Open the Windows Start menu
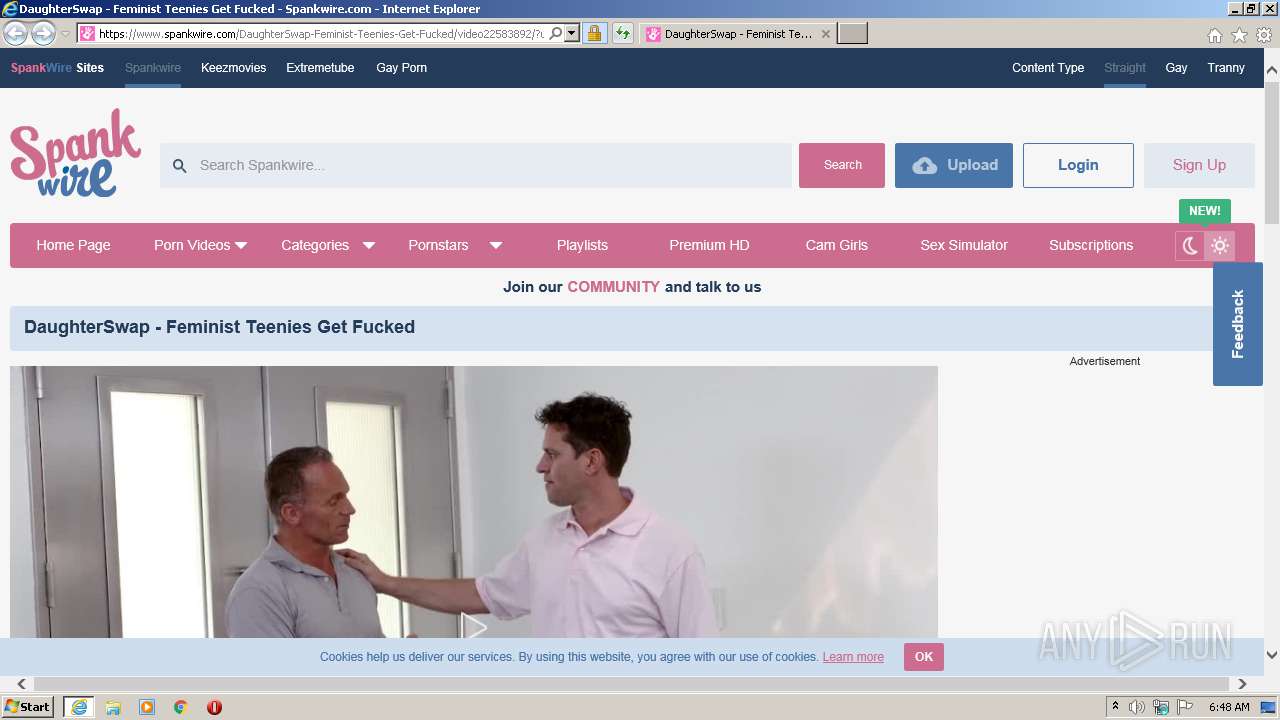The image size is (1280, 720). (28, 707)
